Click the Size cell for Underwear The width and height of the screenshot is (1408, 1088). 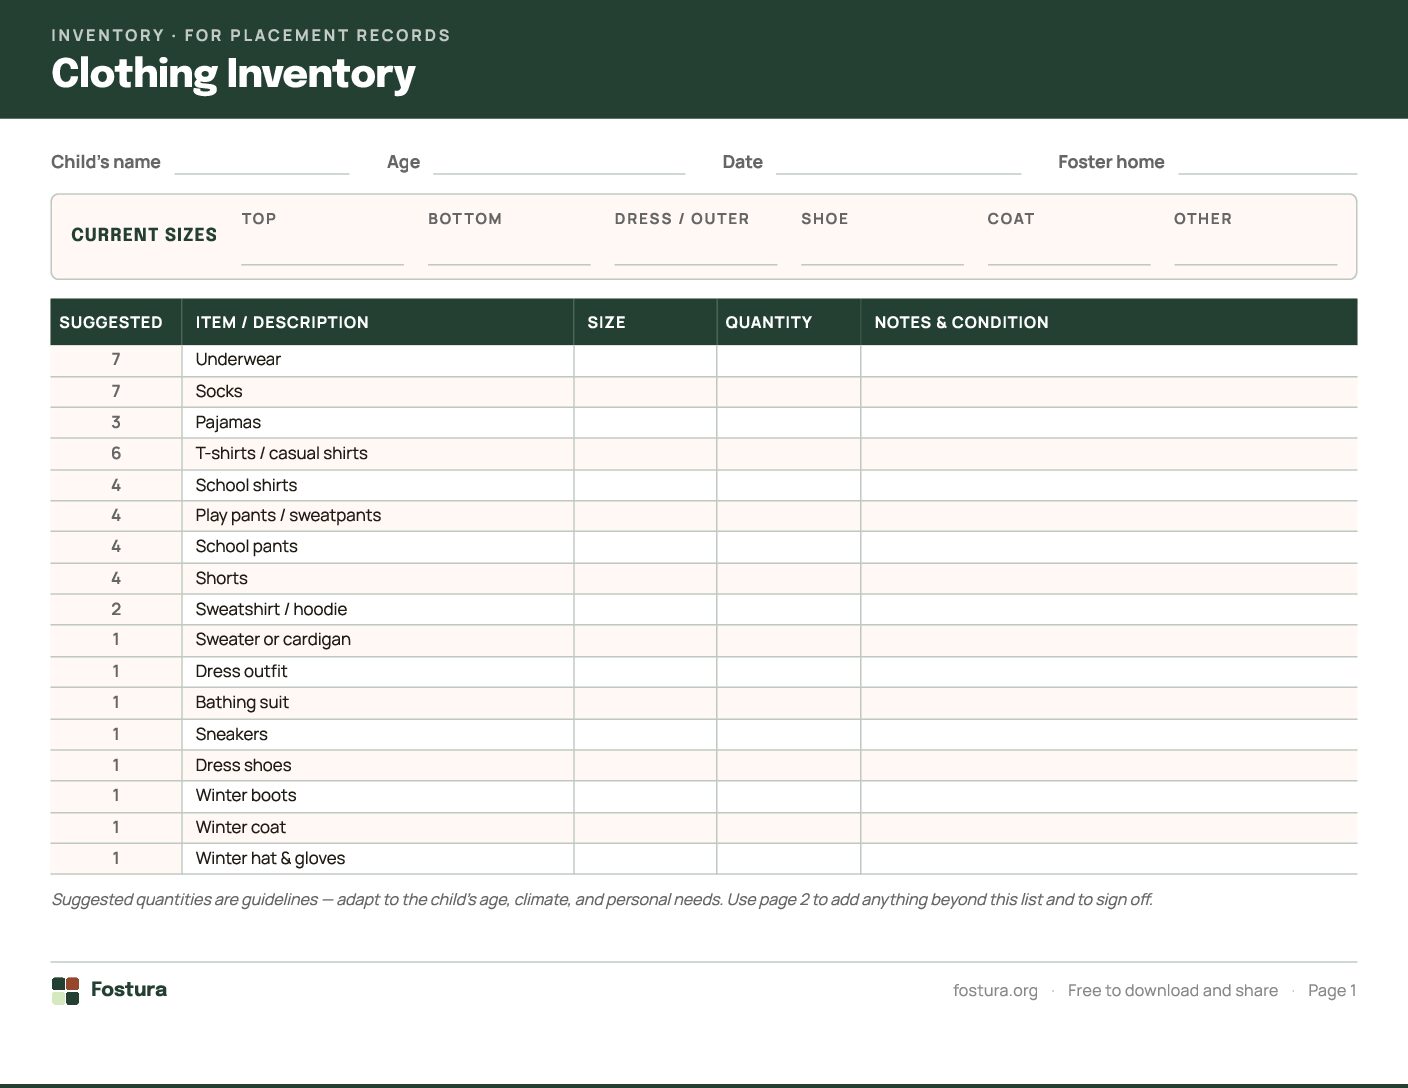645,360
